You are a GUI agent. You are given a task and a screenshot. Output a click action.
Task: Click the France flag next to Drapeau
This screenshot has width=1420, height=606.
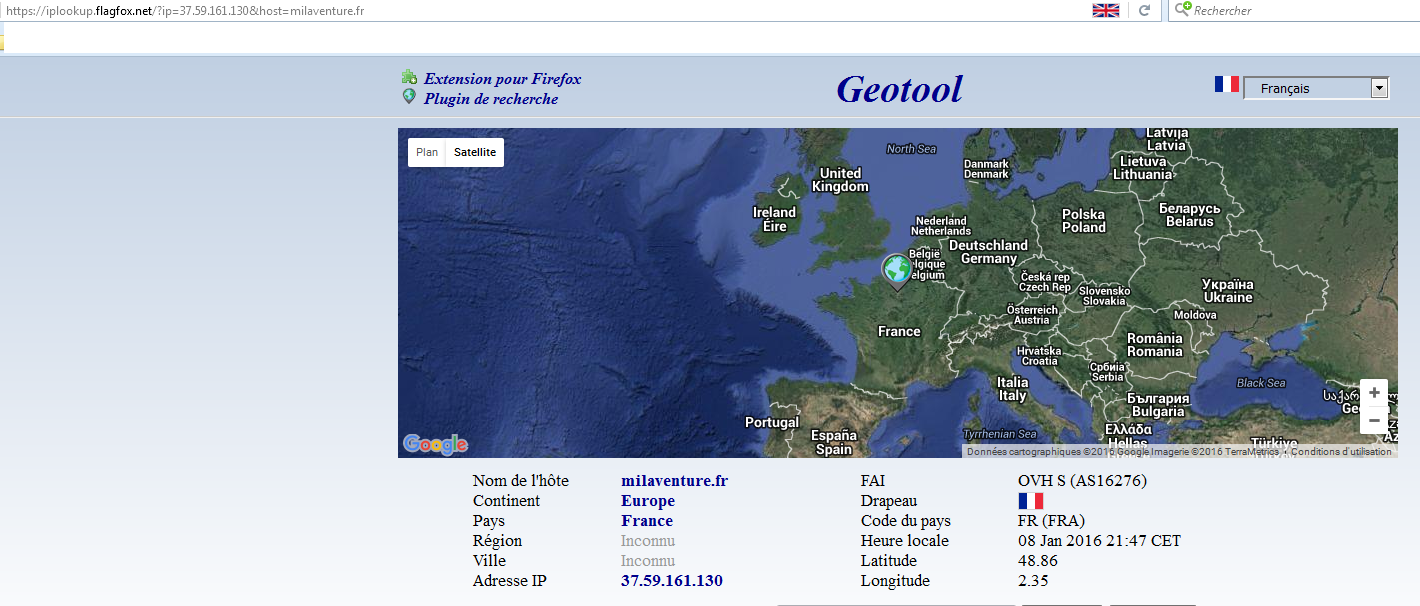(x=1030, y=501)
